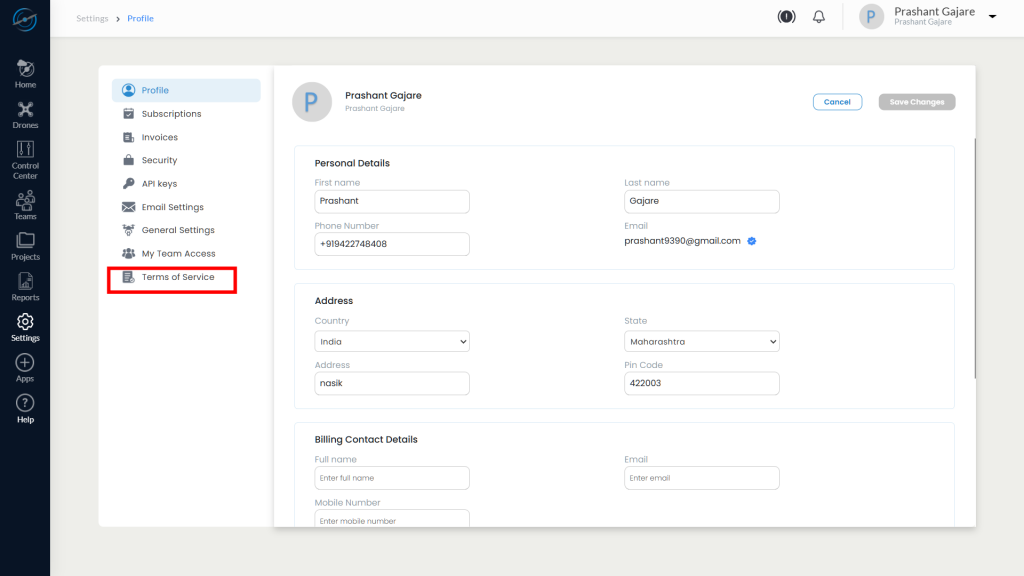Open notifications via the bell icon
This screenshot has height=576, width=1024.
click(818, 16)
